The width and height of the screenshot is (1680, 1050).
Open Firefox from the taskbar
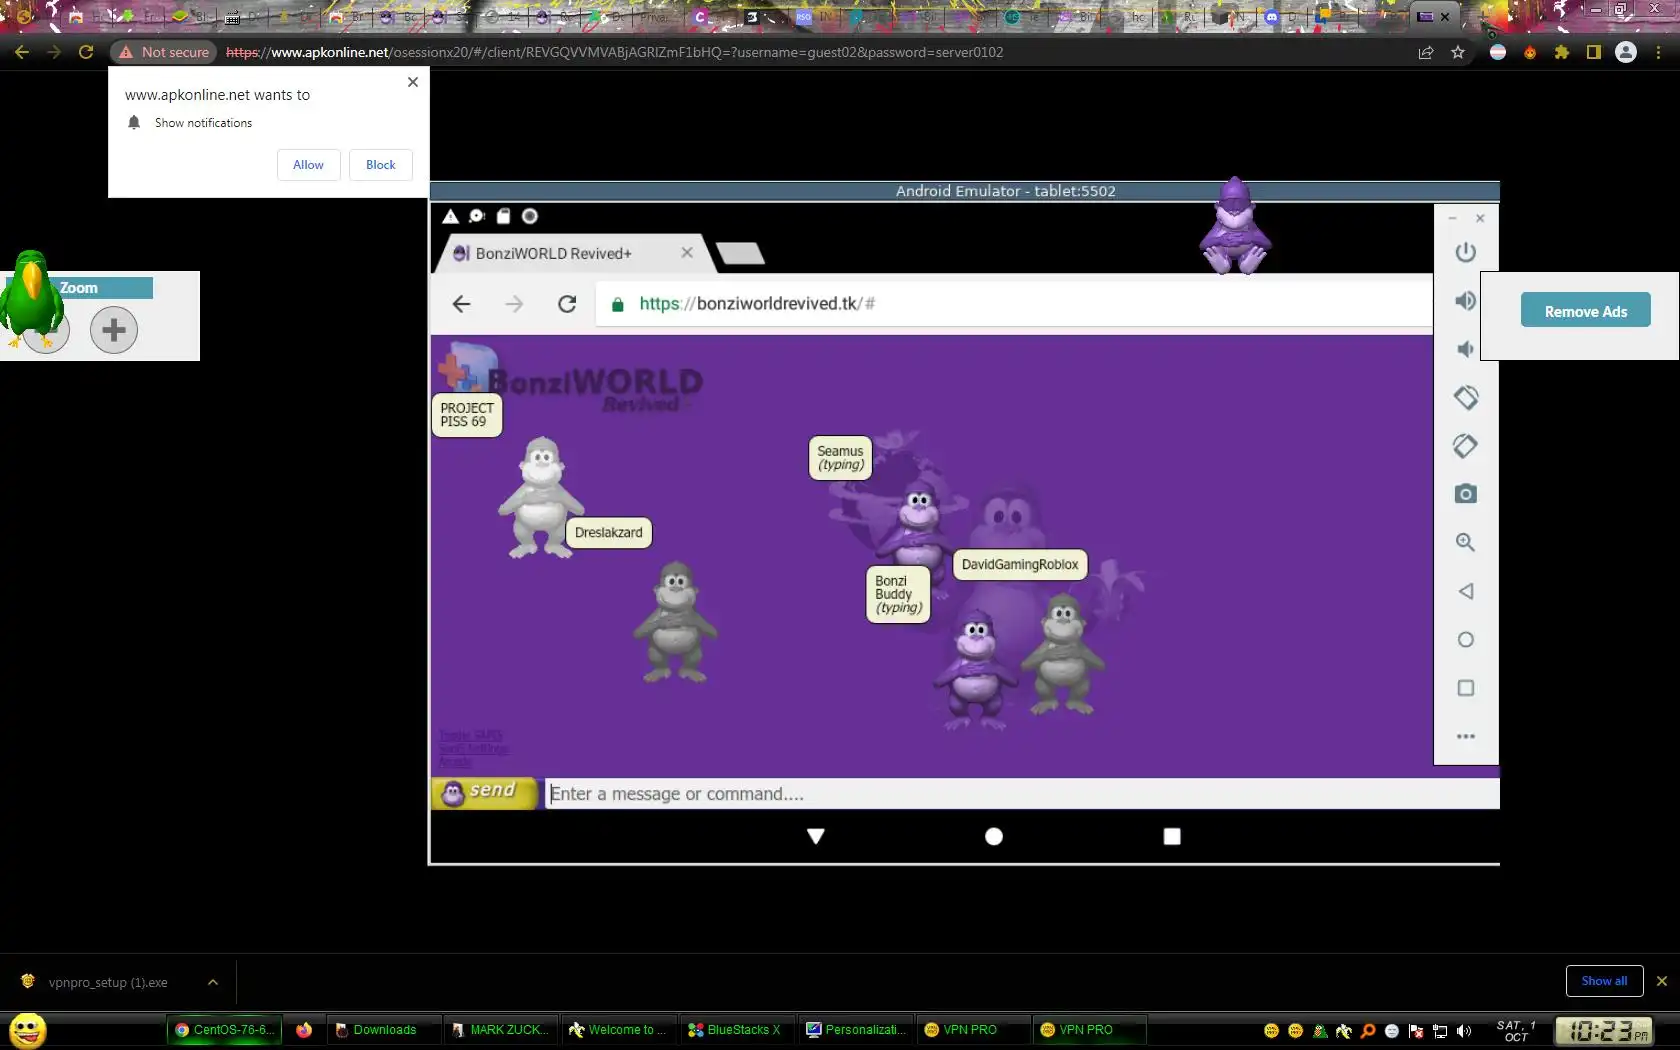click(304, 1030)
